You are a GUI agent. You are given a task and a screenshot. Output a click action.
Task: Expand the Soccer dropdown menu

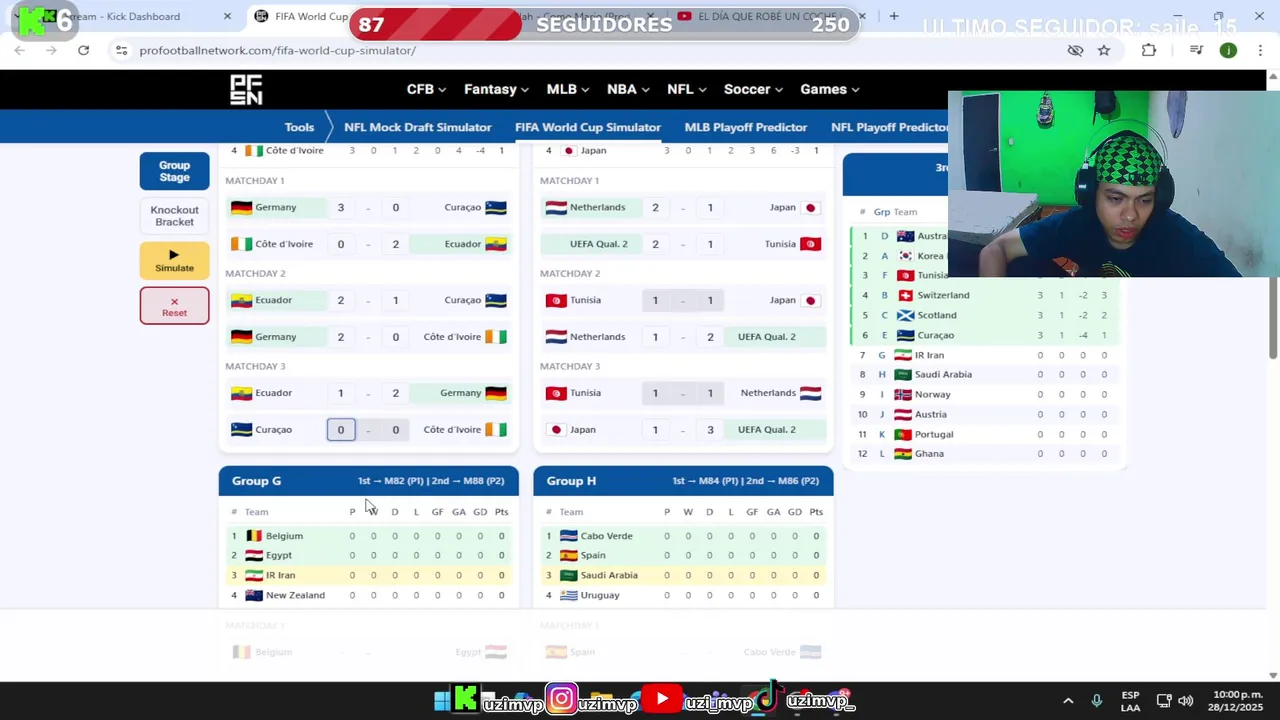(x=754, y=89)
